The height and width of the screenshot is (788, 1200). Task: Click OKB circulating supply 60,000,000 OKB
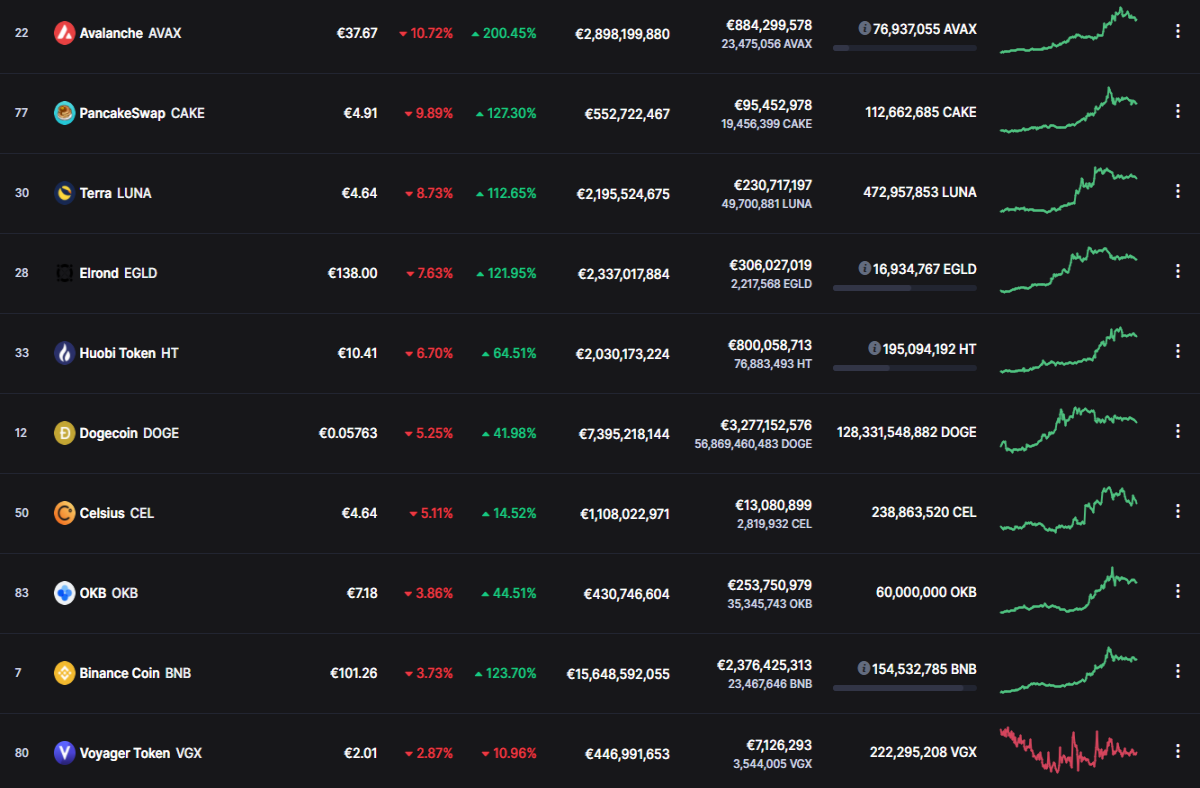pos(926,592)
